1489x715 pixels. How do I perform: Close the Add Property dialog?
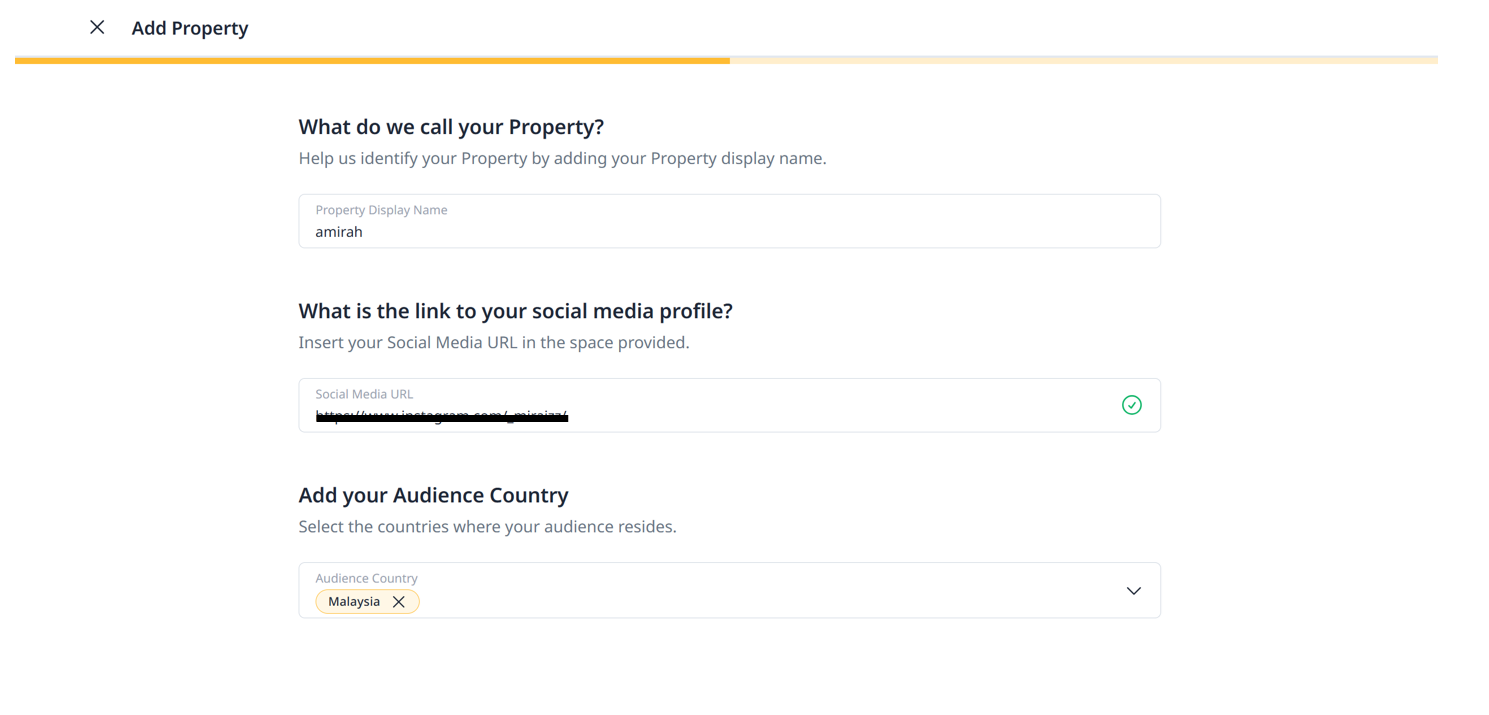[x=97, y=28]
